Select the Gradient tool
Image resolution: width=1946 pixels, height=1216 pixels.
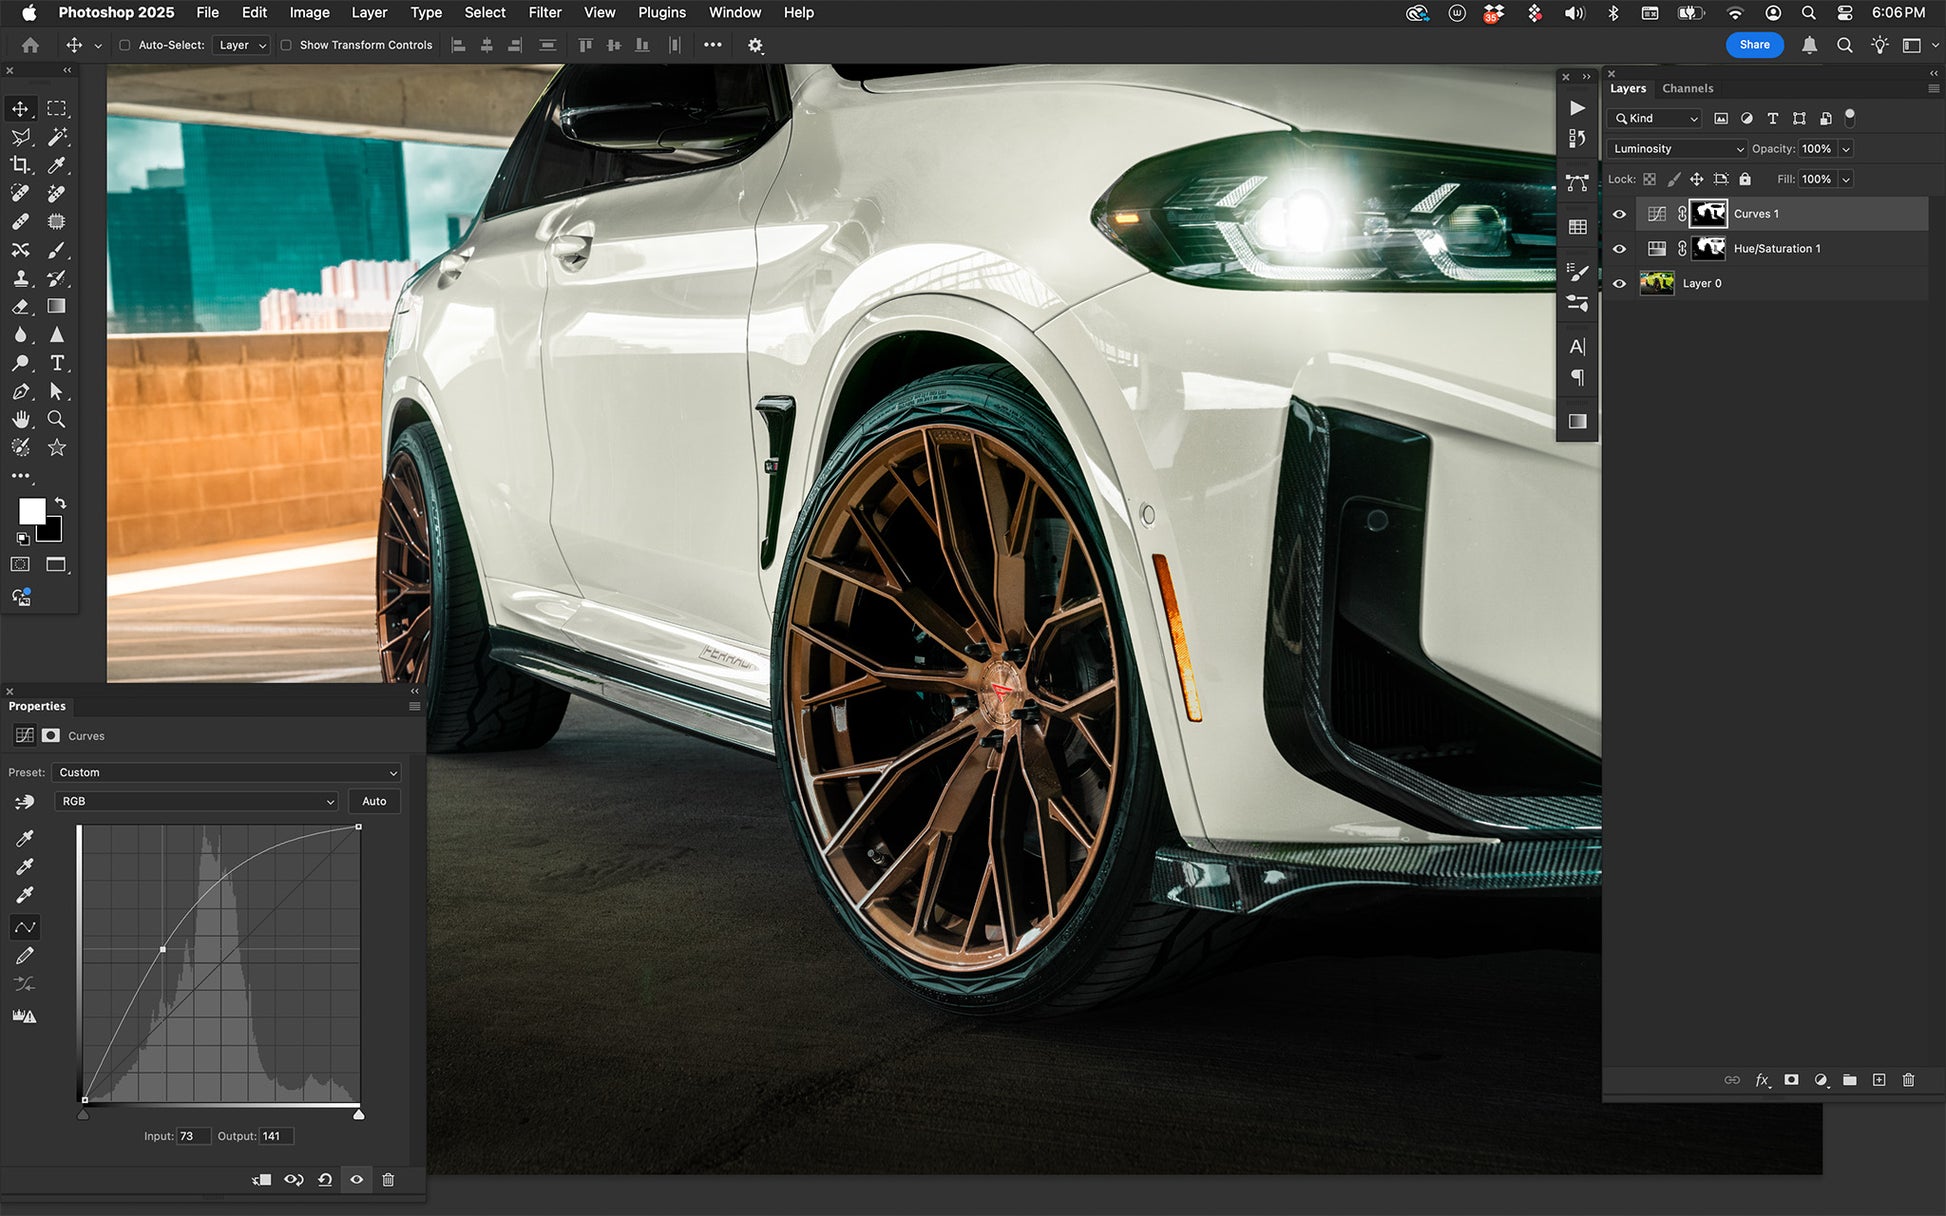(57, 306)
